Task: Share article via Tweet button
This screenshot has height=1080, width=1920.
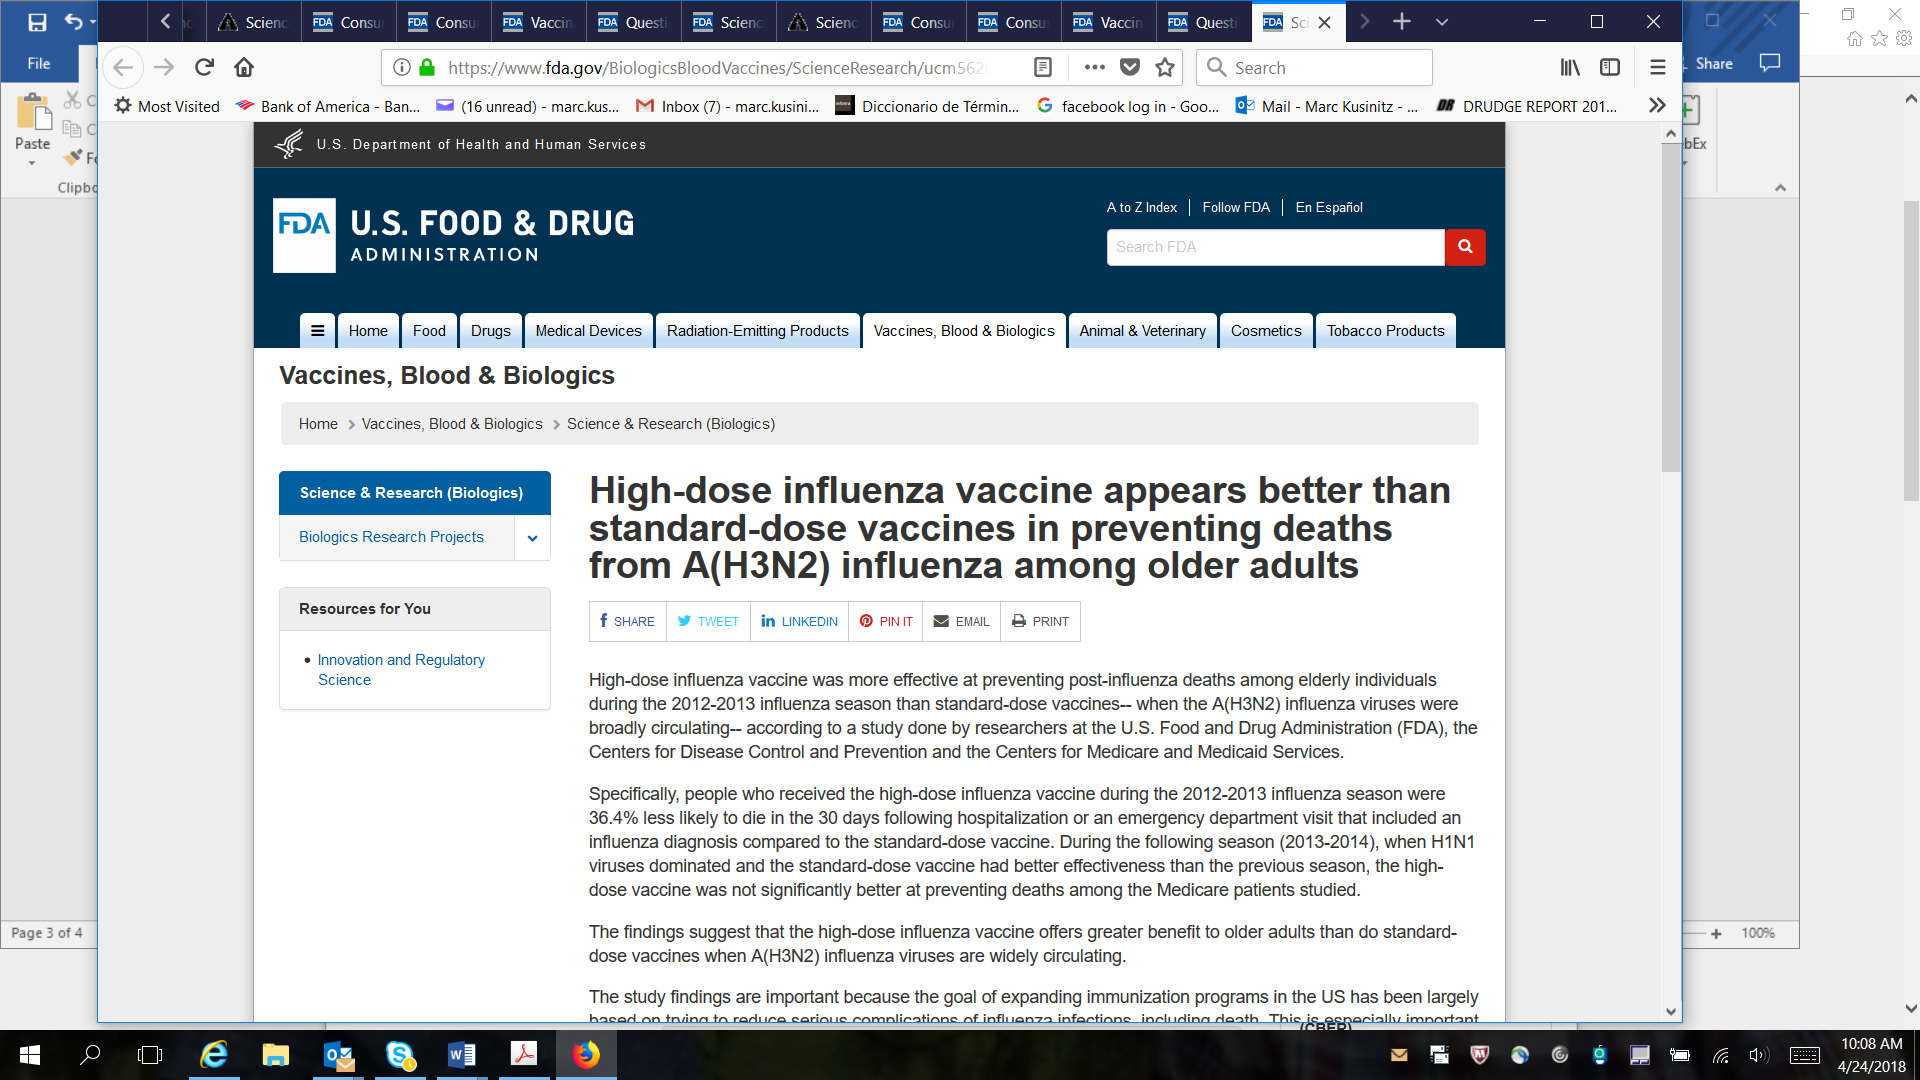Action: click(x=708, y=621)
